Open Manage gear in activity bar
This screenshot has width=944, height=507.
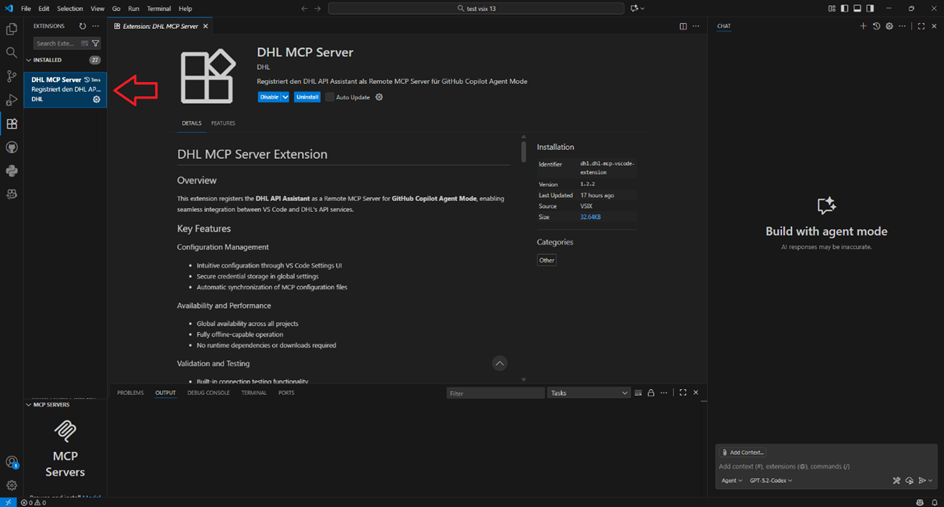11,485
